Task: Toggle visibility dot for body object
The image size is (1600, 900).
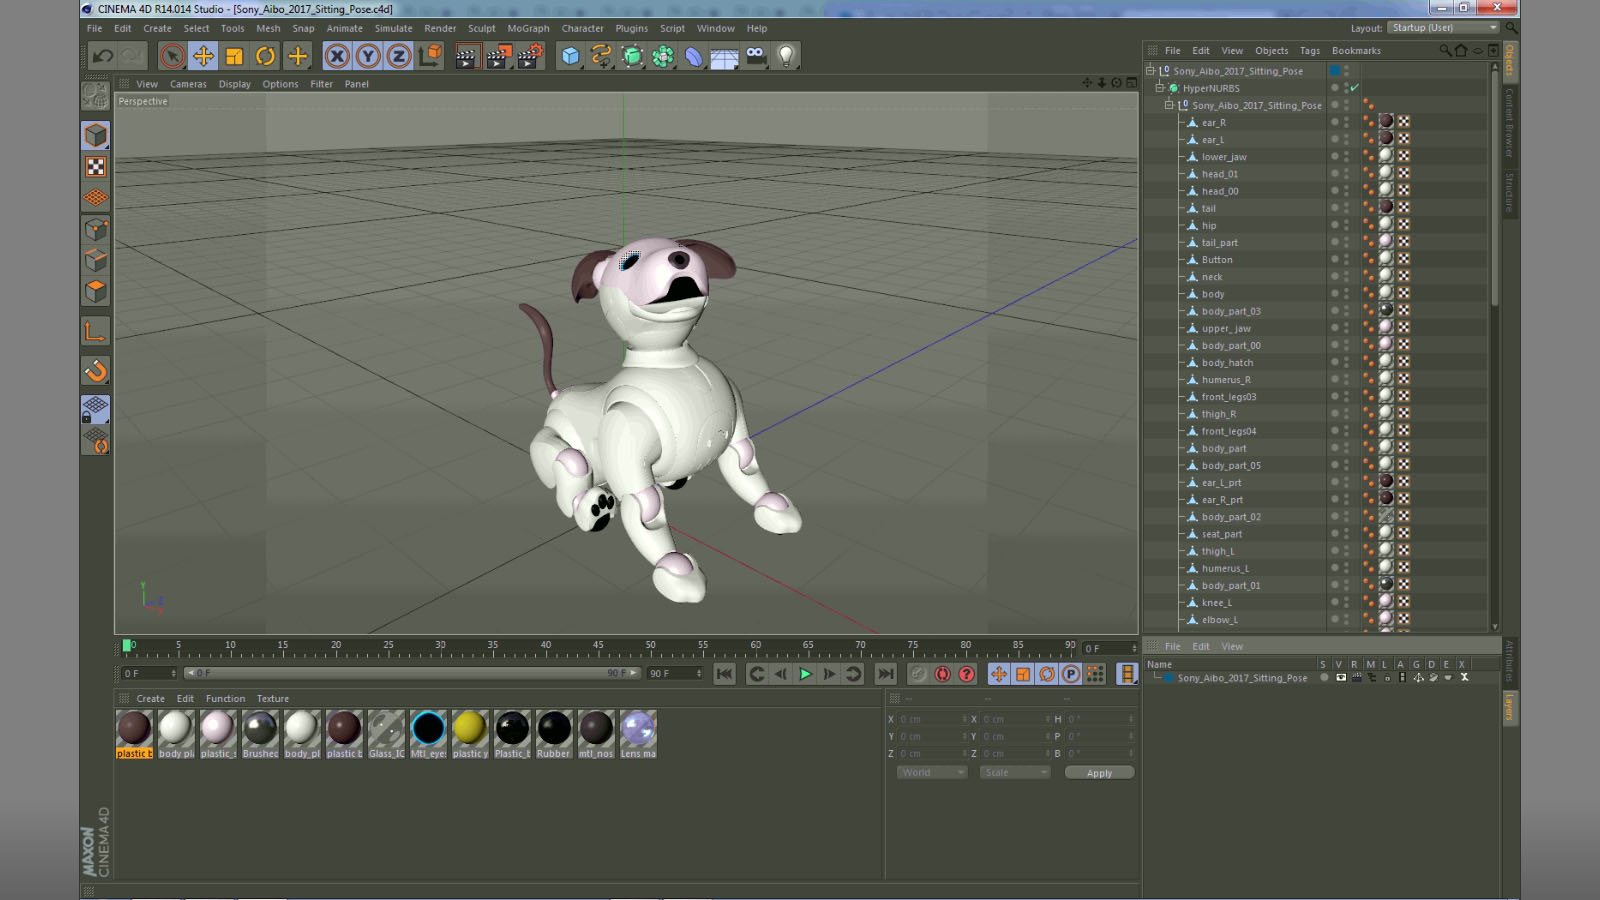Action: [x=1334, y=292]
